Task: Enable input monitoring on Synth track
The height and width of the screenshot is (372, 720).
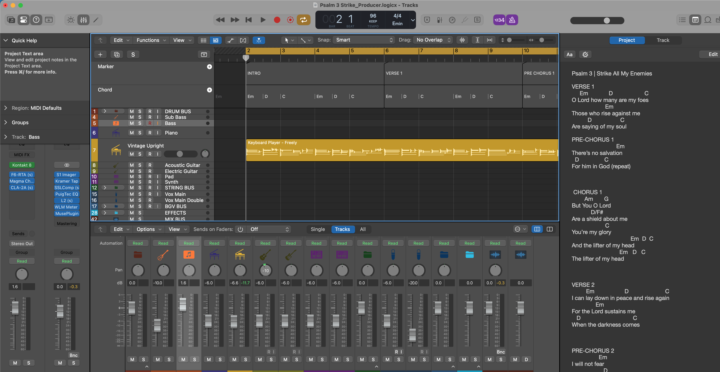Action: [158, 182]
